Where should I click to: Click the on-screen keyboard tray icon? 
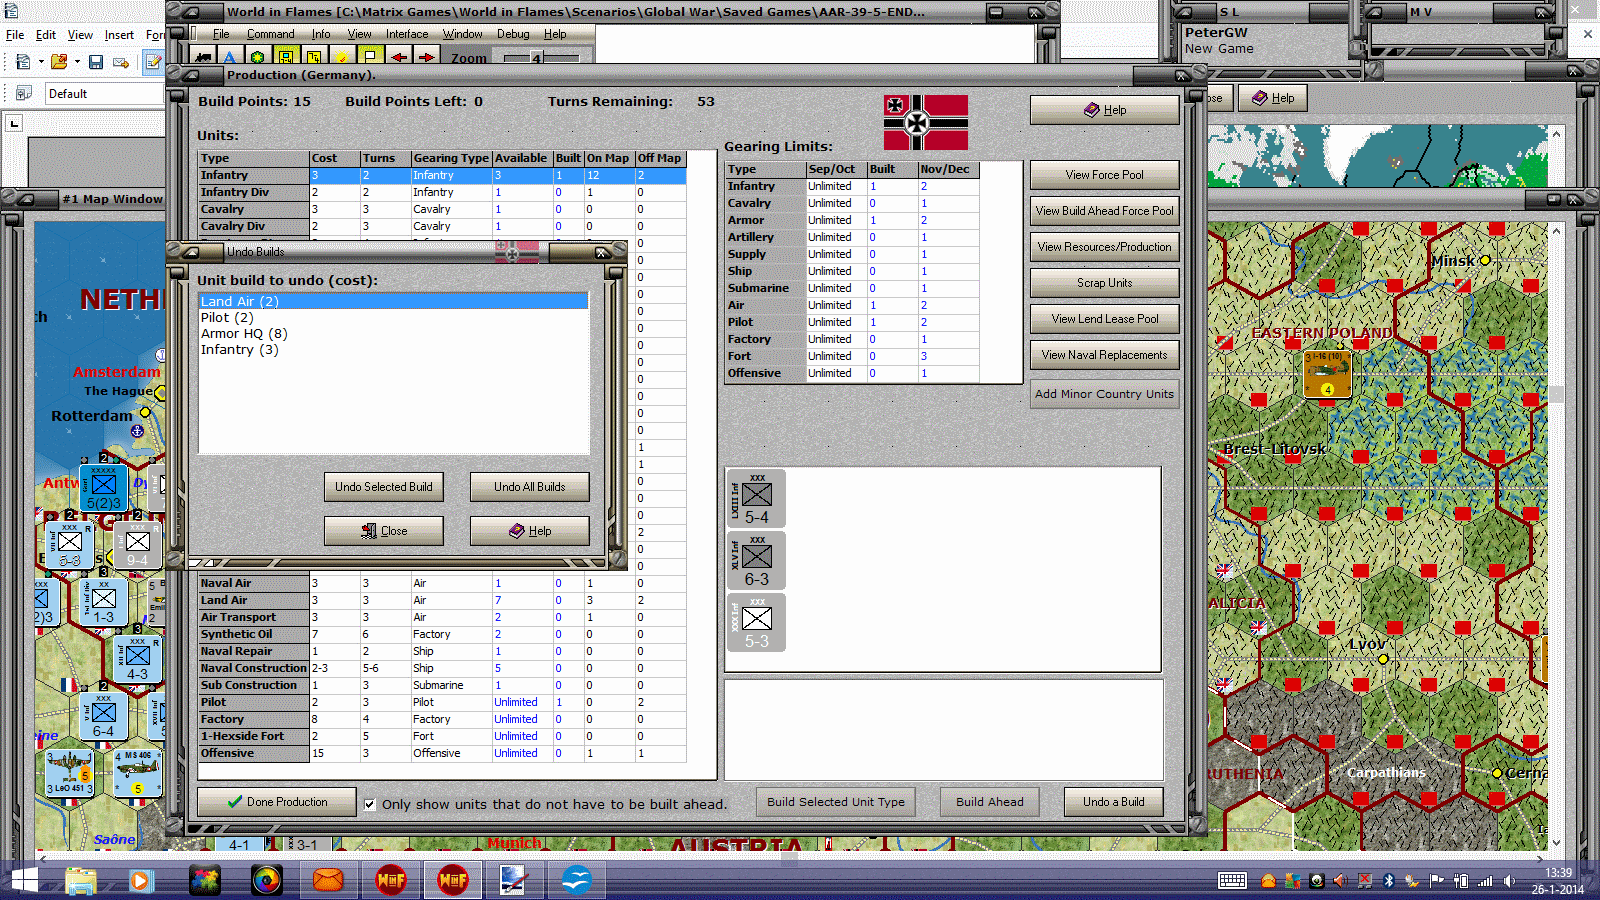[1232, 881]
